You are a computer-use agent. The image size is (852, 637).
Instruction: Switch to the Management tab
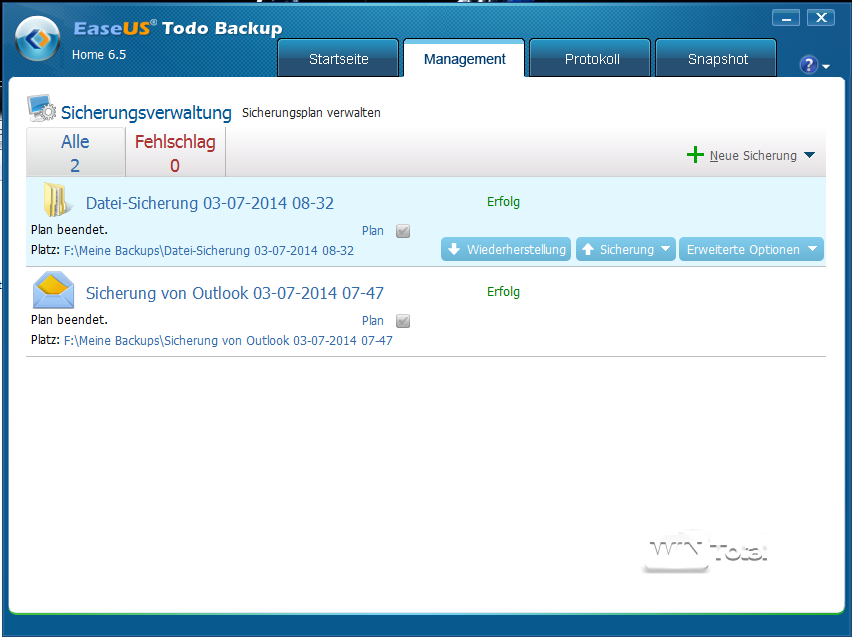(x=464, y=58)
